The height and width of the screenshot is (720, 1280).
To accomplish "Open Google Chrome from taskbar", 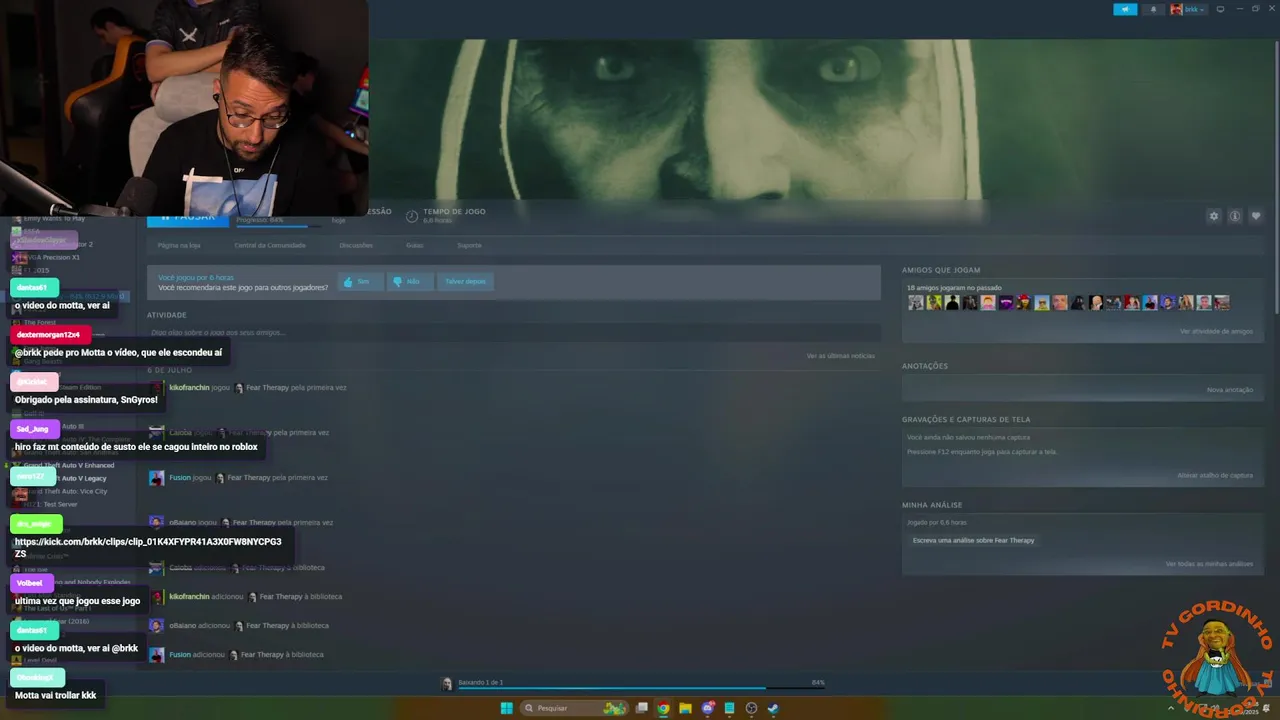I will pyautogui.click(x=663, y=708).
